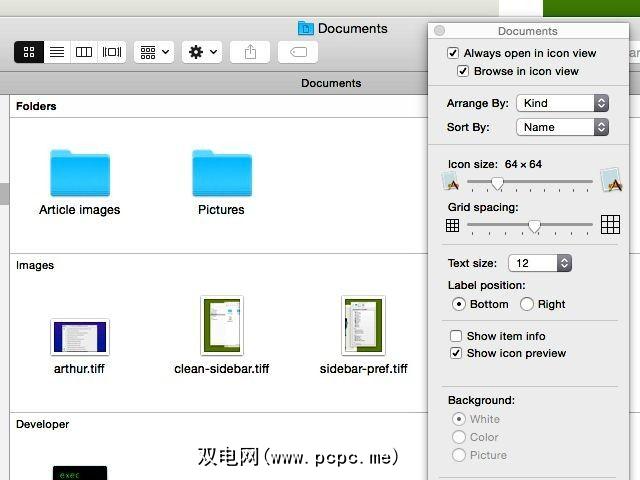Click the Edit Tags toolbar button
The height and width of the screenshot is (480, 640).
click(298, 52)
